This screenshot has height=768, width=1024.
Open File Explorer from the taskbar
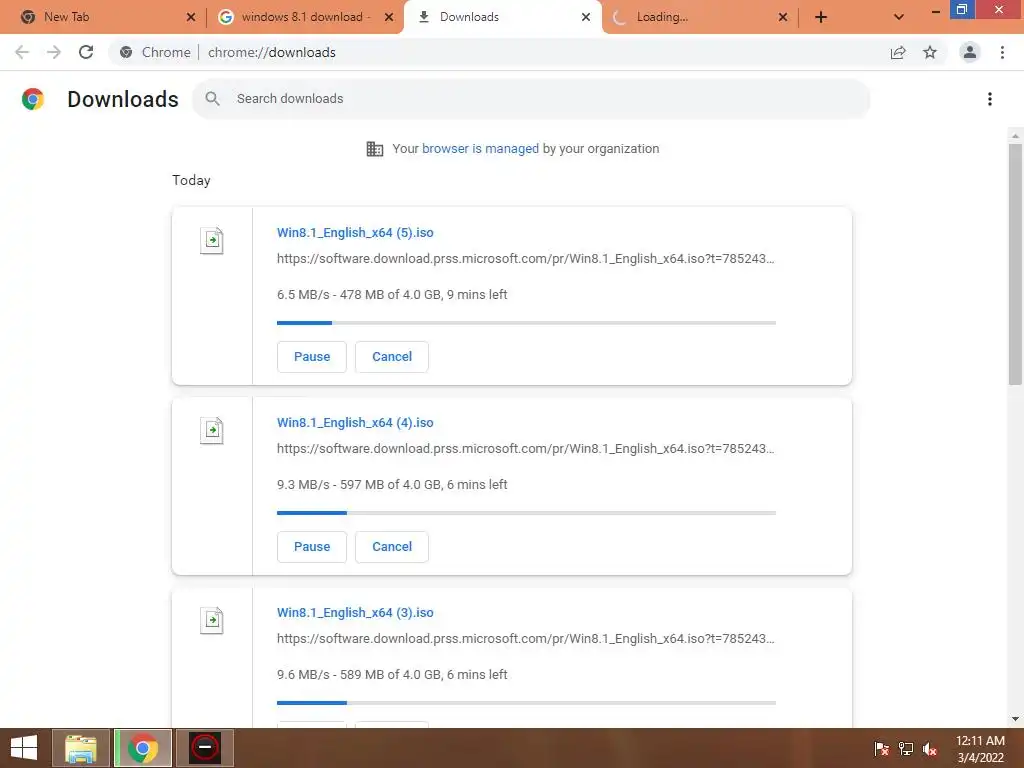pos(81,748)
